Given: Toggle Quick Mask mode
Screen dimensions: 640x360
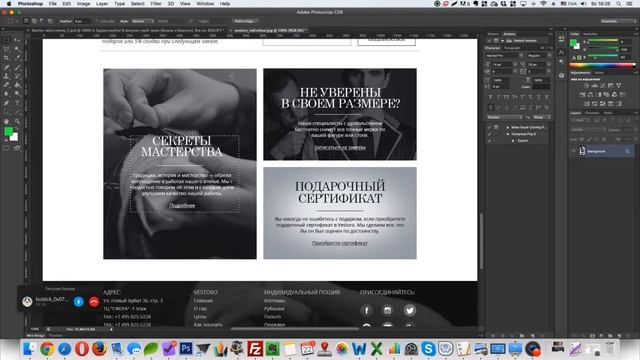Looking at the screenshot, I should [7, 148].
